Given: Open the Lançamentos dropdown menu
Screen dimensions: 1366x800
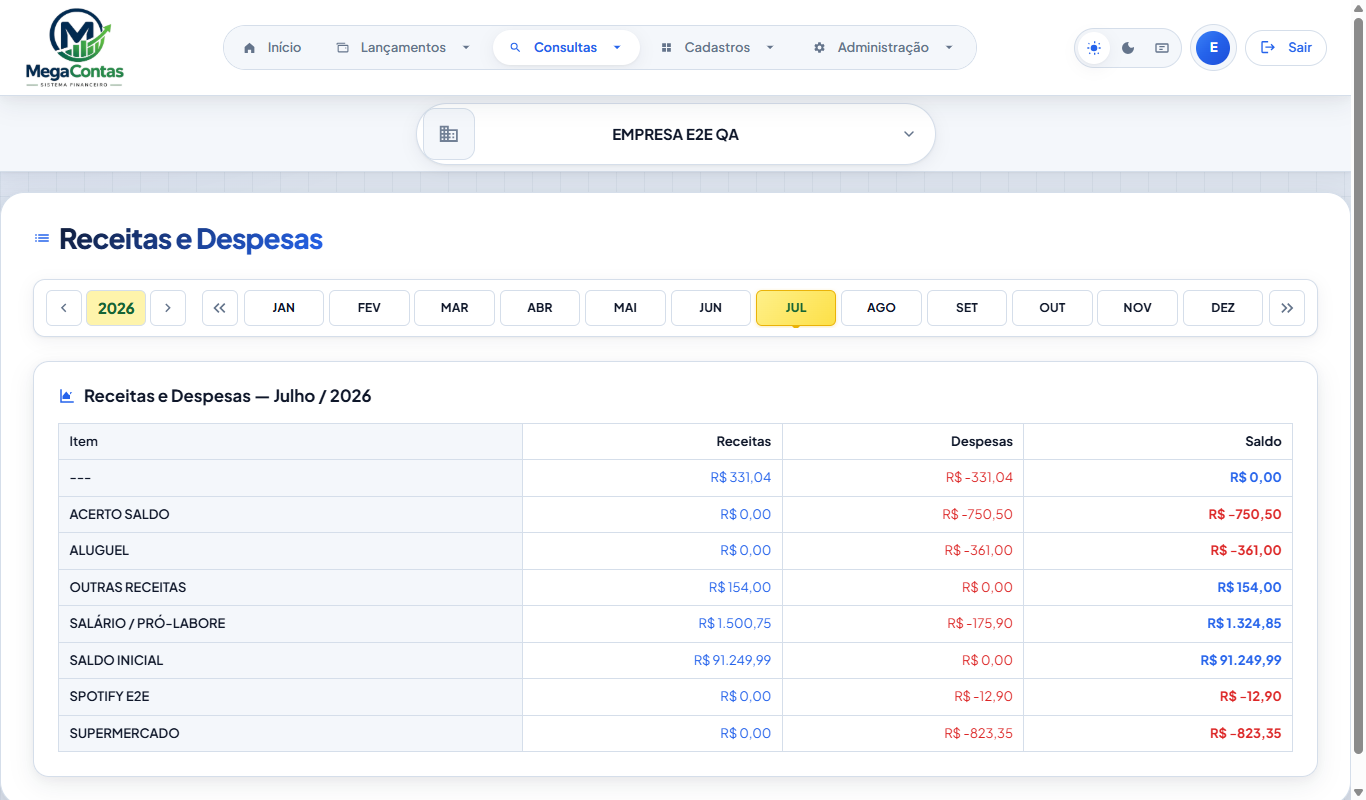Looking at the screenshot, I should pos(403,48).
